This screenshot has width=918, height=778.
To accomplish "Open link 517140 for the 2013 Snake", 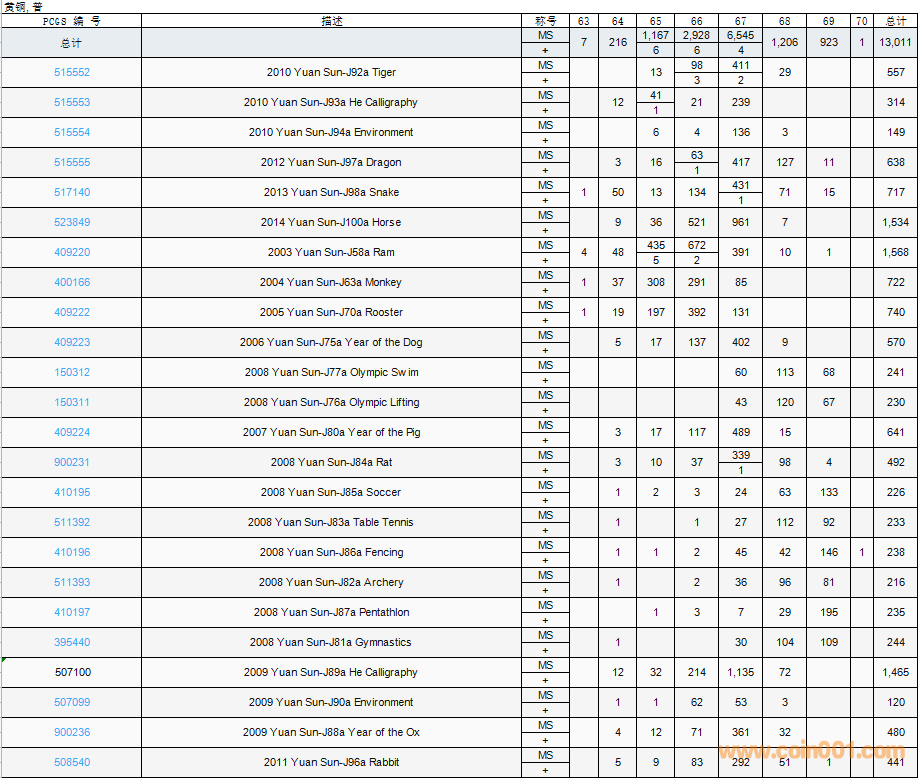I will (71, 193).
